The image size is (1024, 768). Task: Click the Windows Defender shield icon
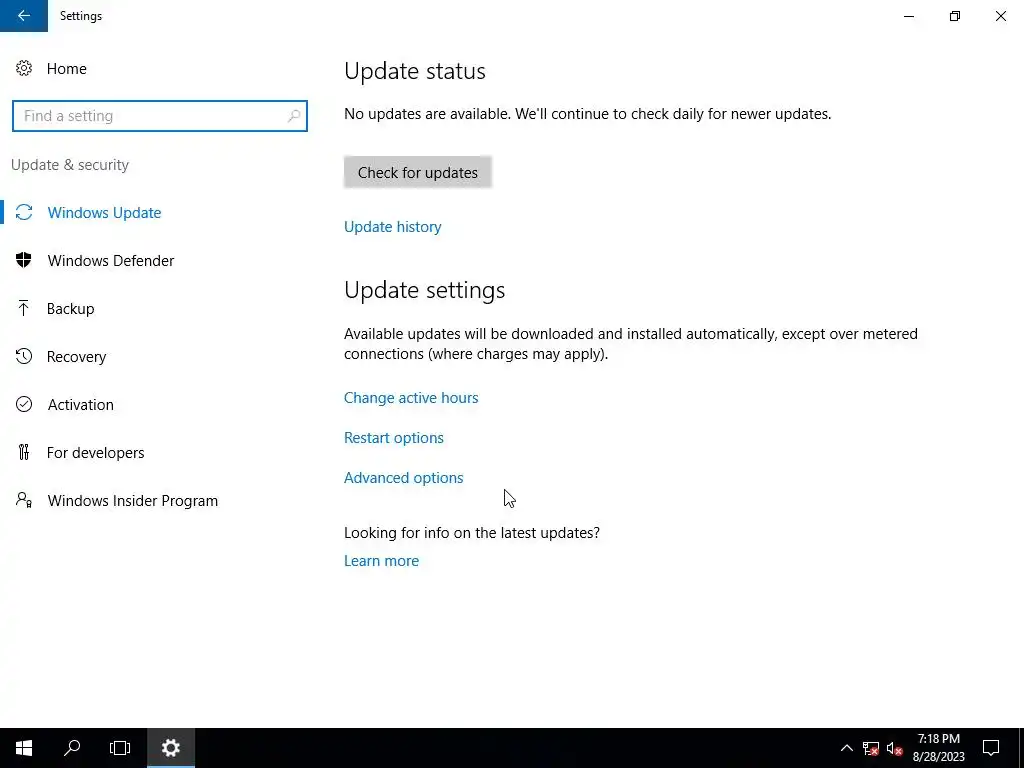pos(24,261)
